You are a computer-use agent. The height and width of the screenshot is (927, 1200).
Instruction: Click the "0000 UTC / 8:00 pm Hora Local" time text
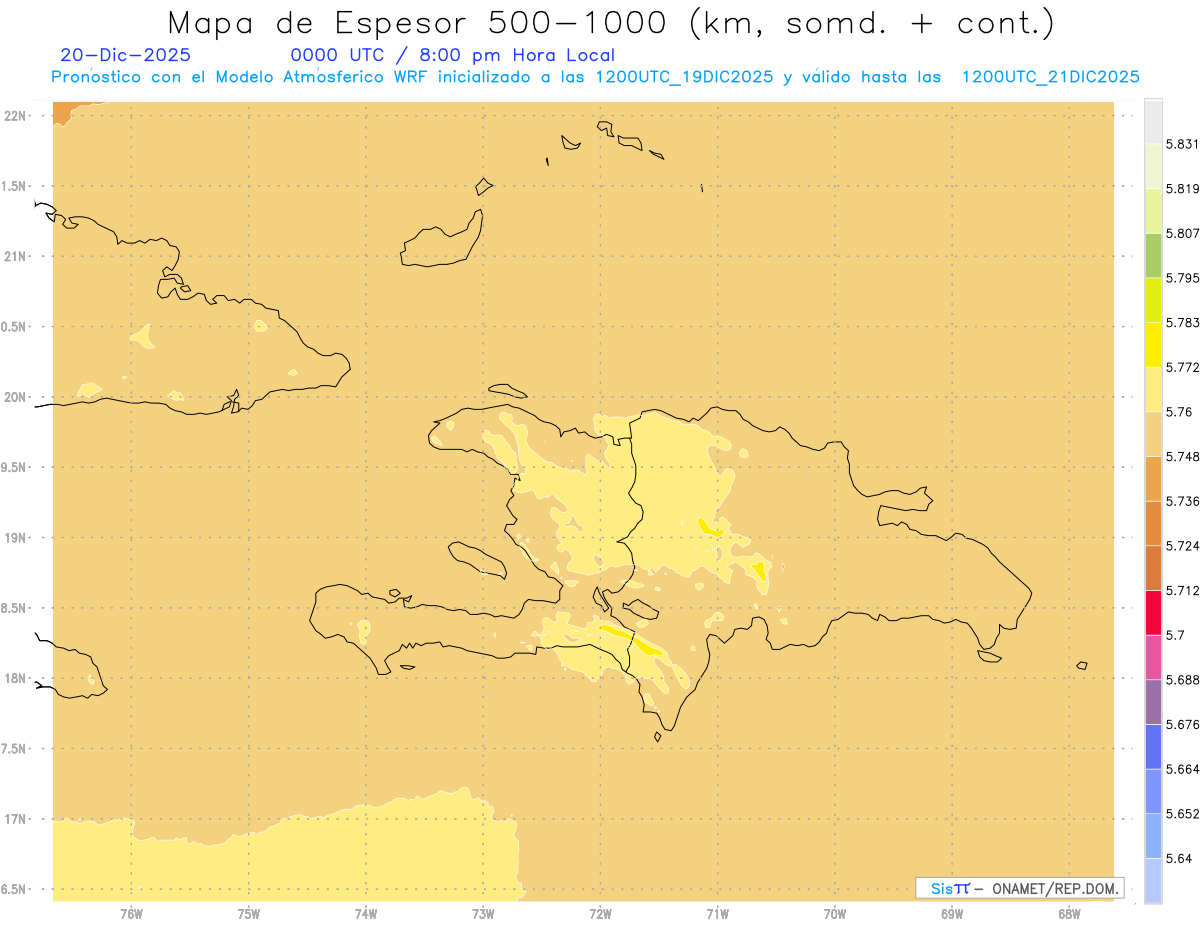pos(452,55)
